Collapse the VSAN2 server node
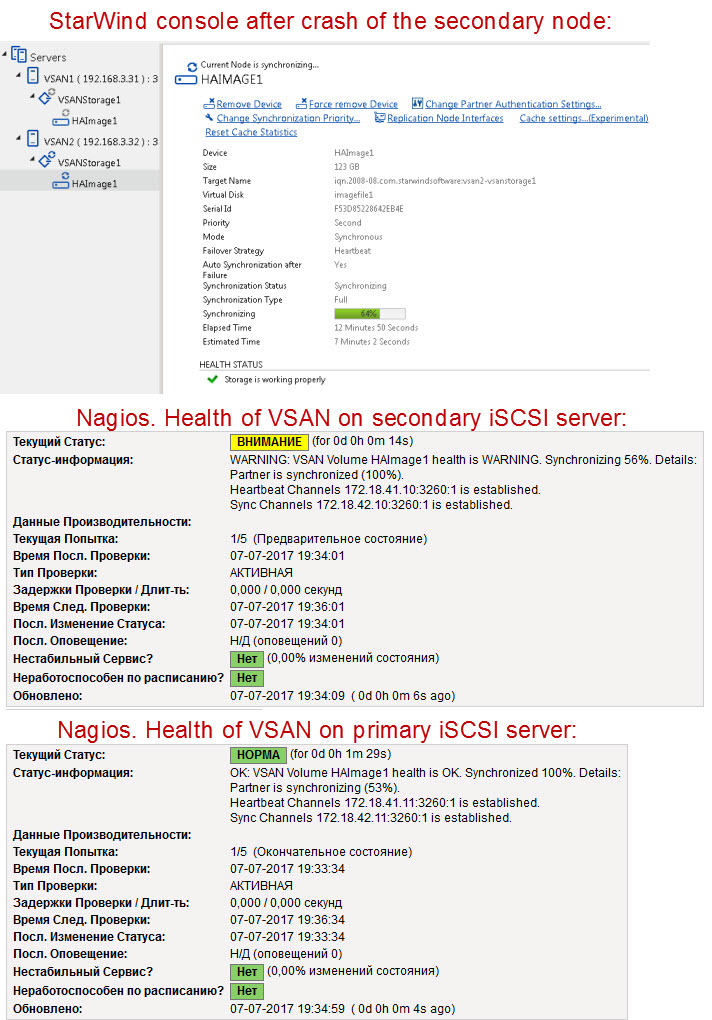Viewport: 712px width, 1020px height. [19, 139]
